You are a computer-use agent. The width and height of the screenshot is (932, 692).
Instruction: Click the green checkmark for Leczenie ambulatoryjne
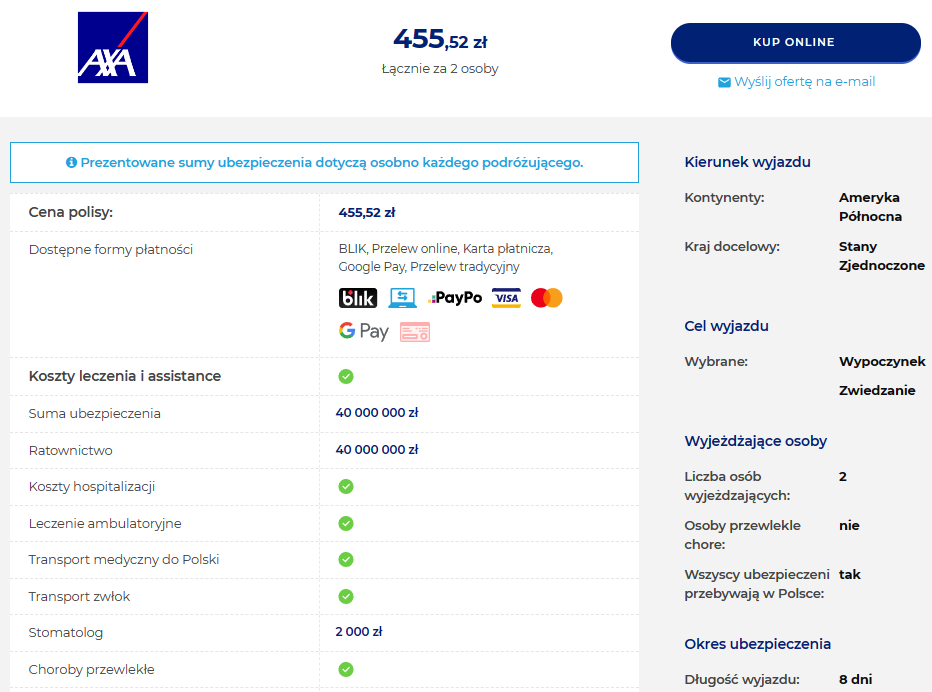[346, 523]
